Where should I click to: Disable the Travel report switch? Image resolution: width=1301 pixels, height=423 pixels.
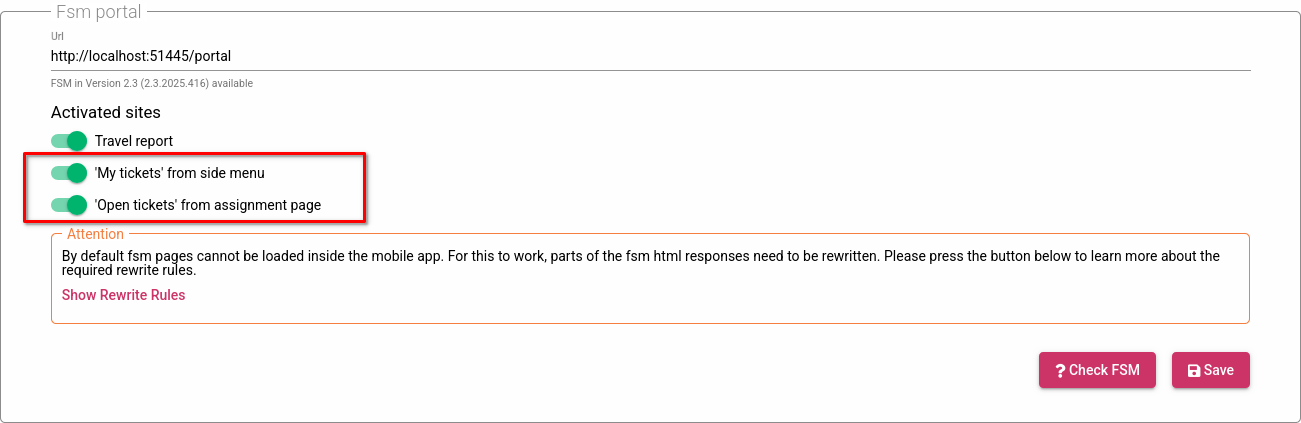[70, 141]
